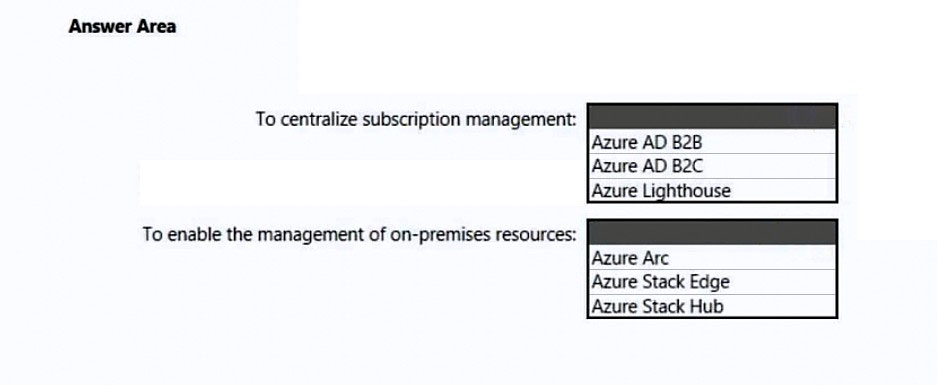This screenshot has height=385, width=937.
Task: Open the centralize subscription management dropdown header
Action: coord(712,117)
